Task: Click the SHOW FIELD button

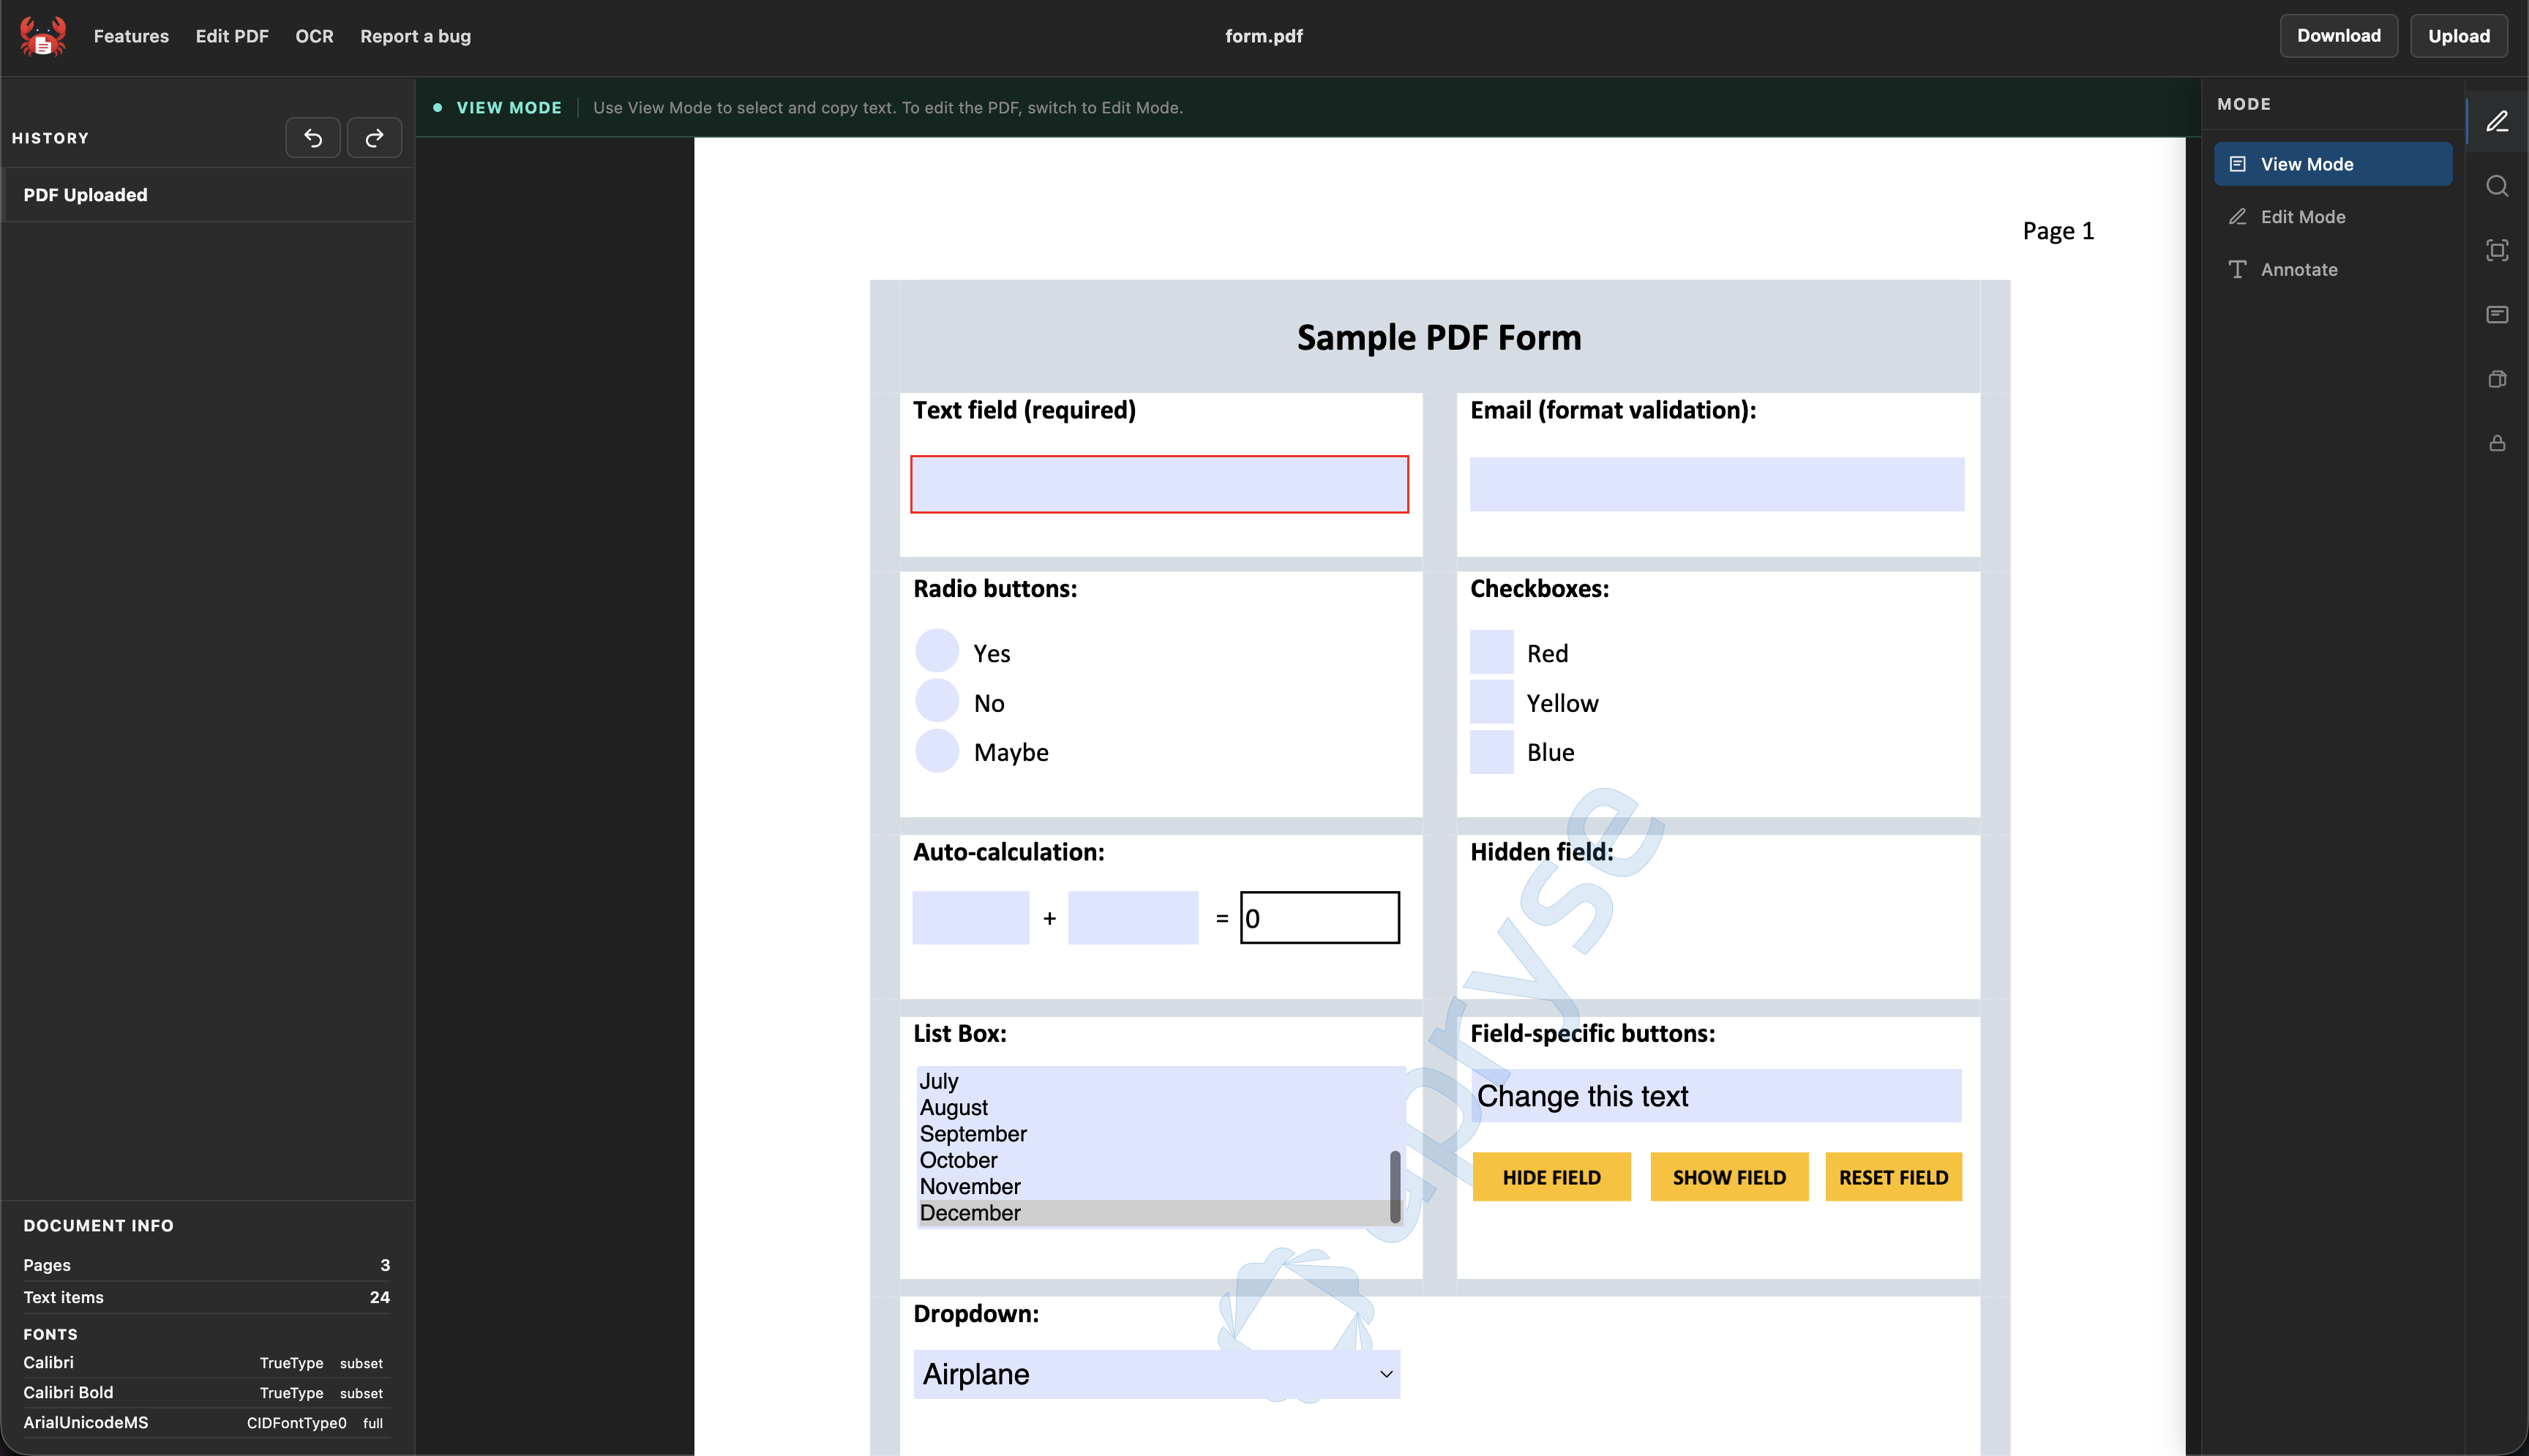Action: (1729, 1177)
